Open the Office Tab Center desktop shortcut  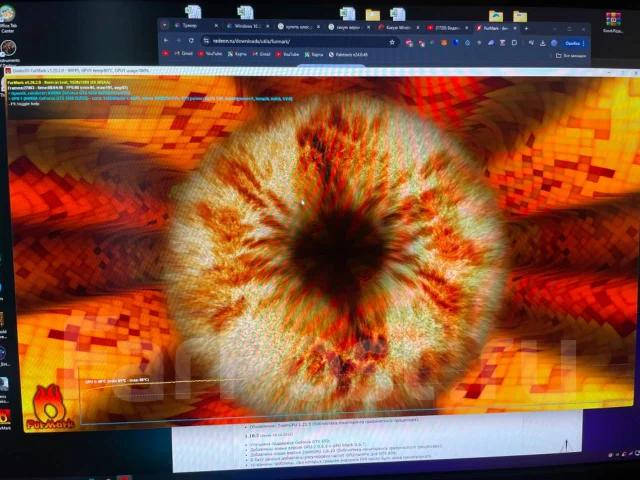click(8, 19)
